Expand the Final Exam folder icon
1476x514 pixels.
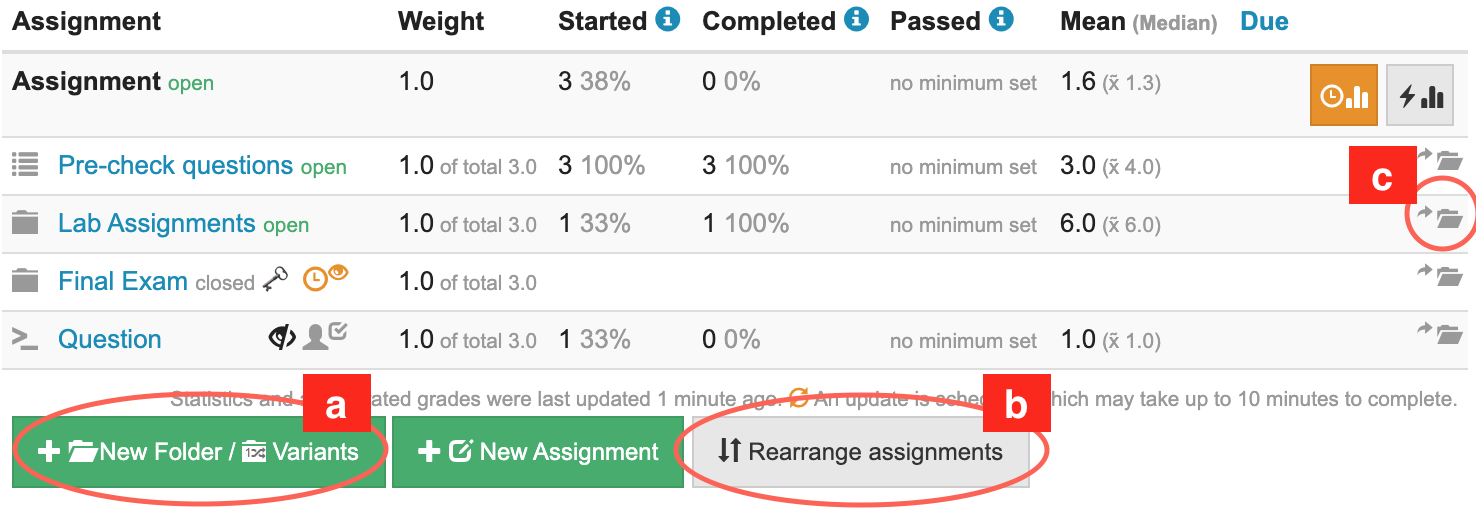25,281
